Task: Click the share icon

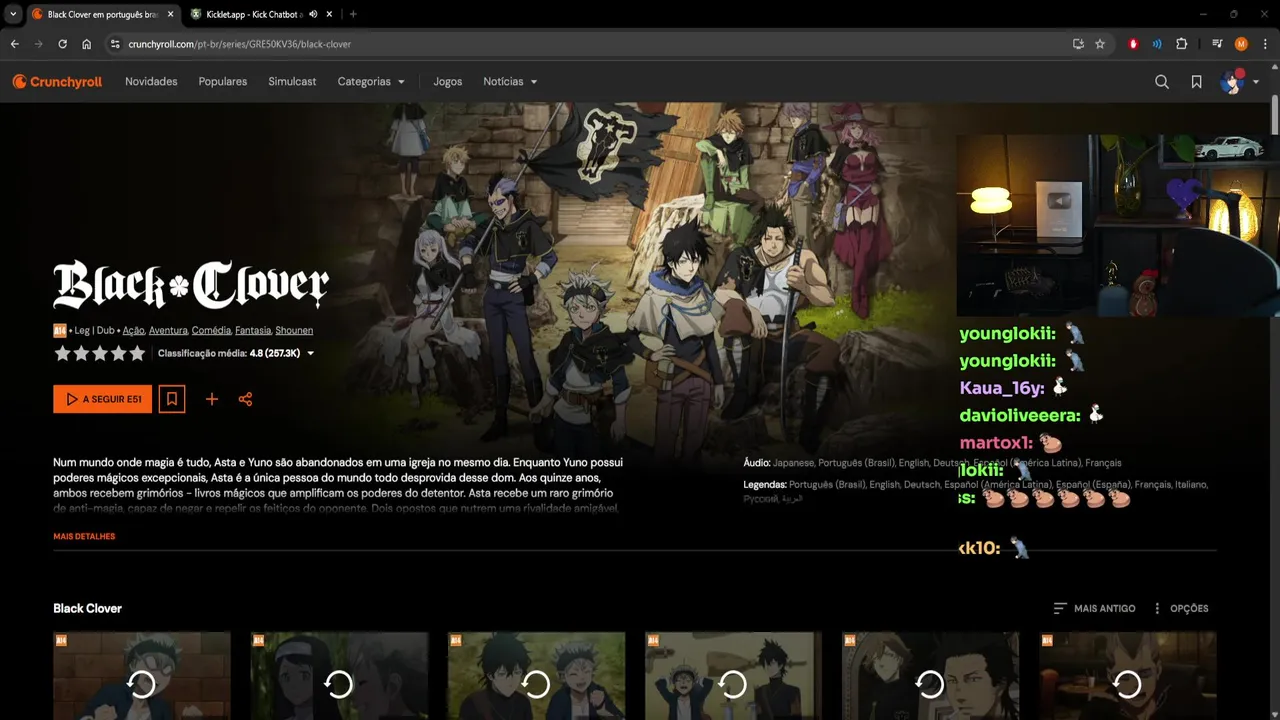Action: coord(245,399)
